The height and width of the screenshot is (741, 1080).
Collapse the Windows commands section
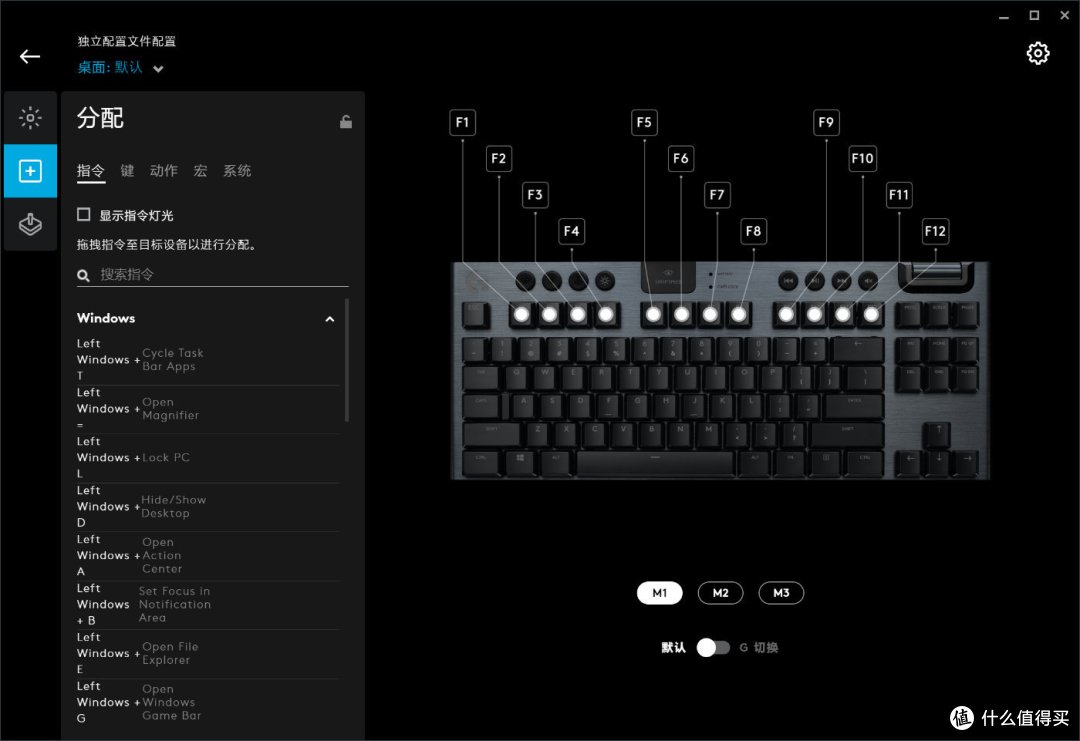coord(329,319)
